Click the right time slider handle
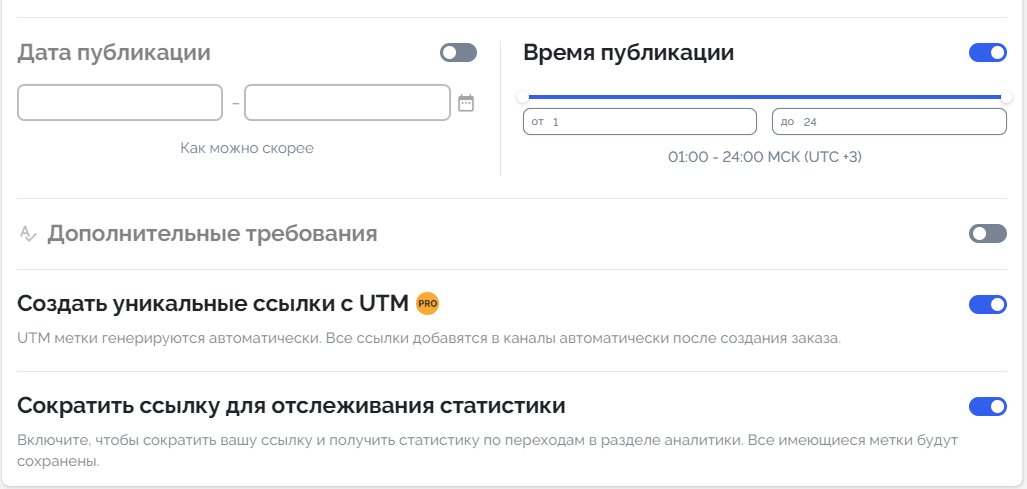 [1006, 97]
